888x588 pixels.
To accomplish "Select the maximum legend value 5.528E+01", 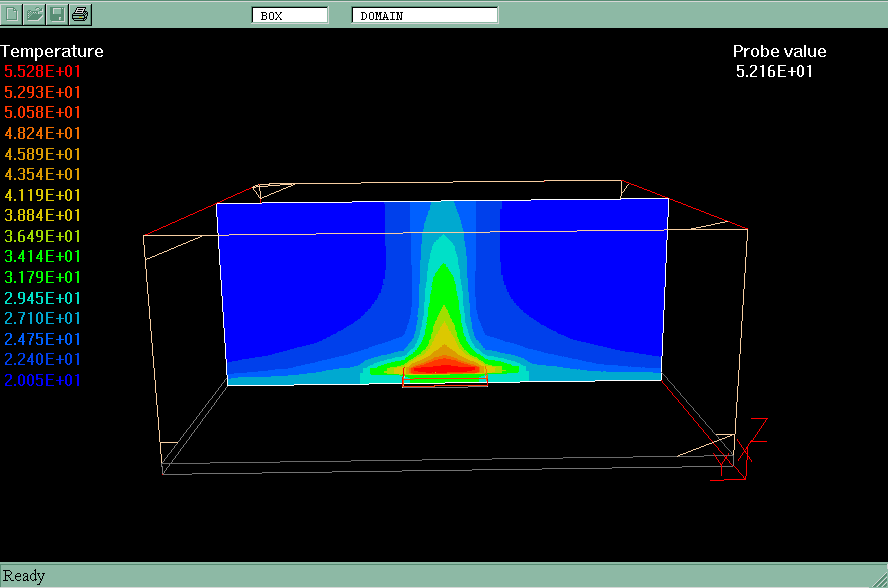I will [43, 72].
